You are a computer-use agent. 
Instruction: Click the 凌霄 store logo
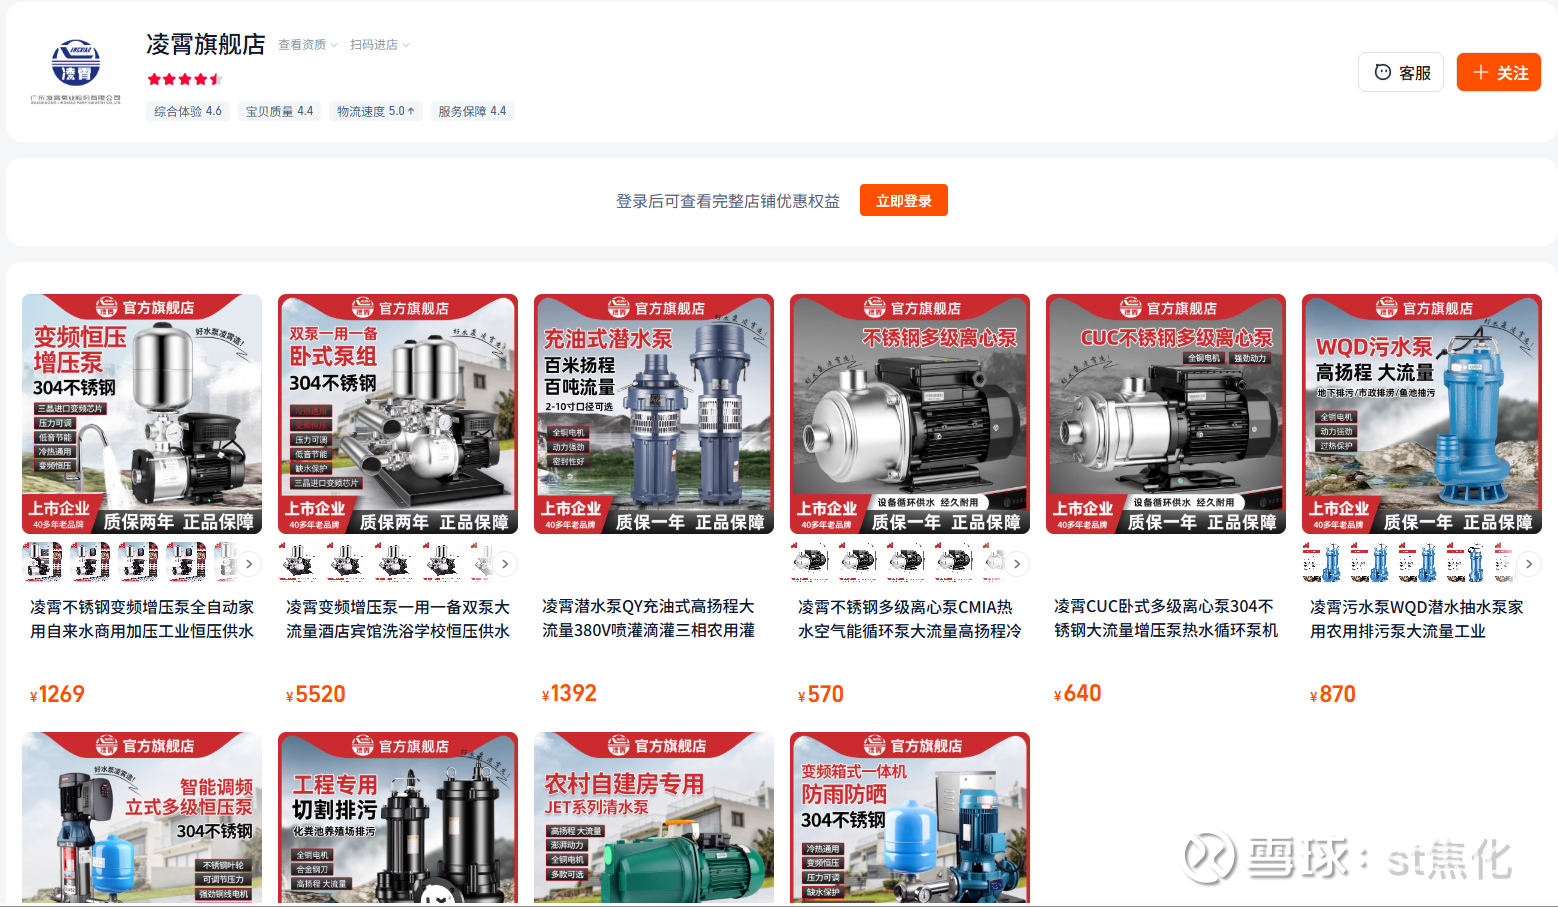click(x=76, y=71)
